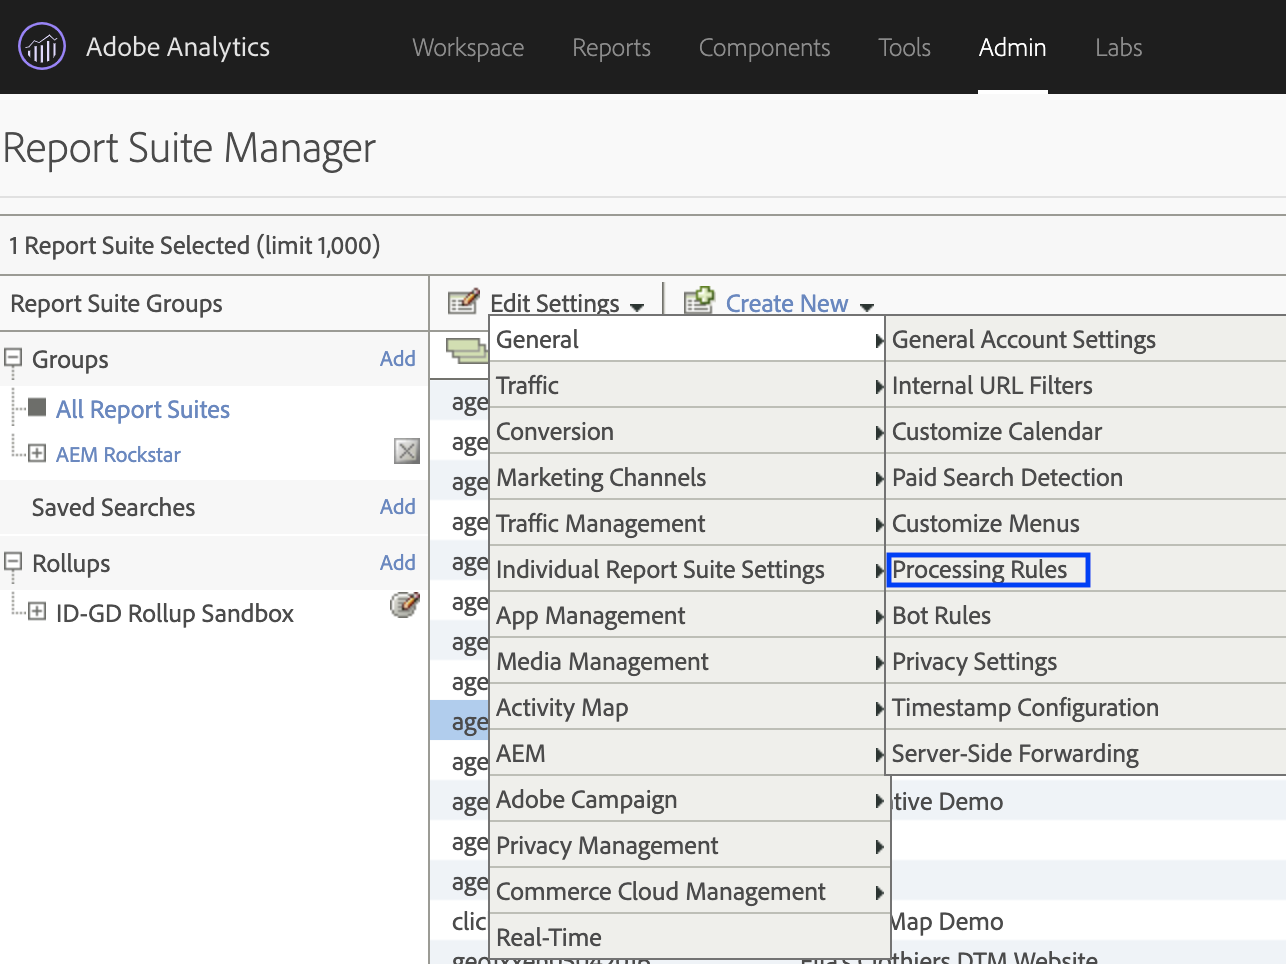Click the Edit Settings pencil icon

(464, 301)
